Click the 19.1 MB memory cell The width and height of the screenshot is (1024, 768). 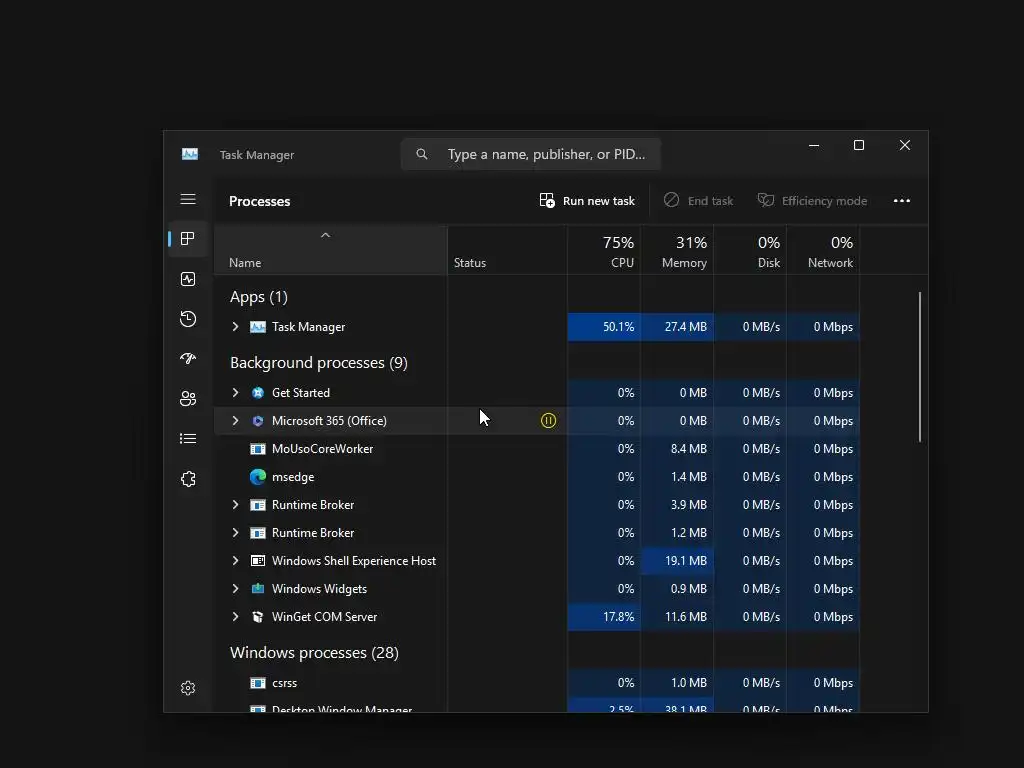pos(677,560)
